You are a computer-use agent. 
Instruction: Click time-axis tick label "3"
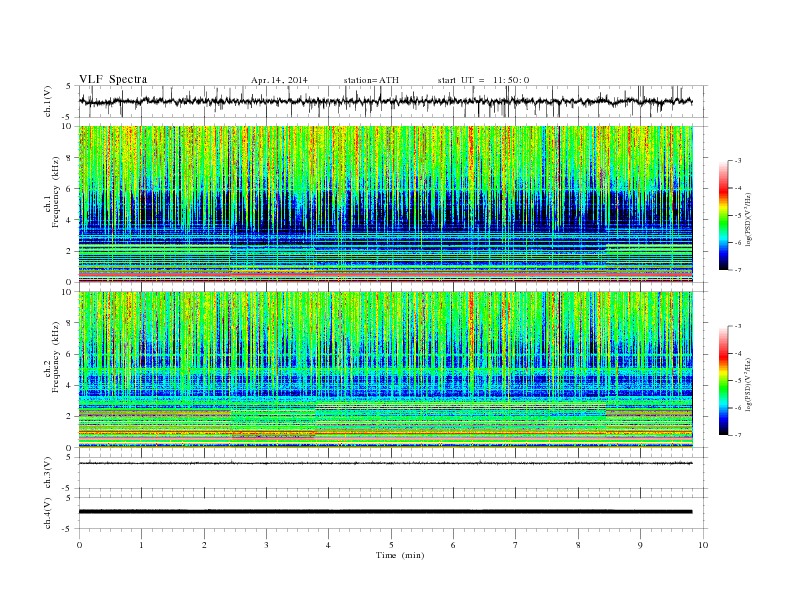(266, 545)
